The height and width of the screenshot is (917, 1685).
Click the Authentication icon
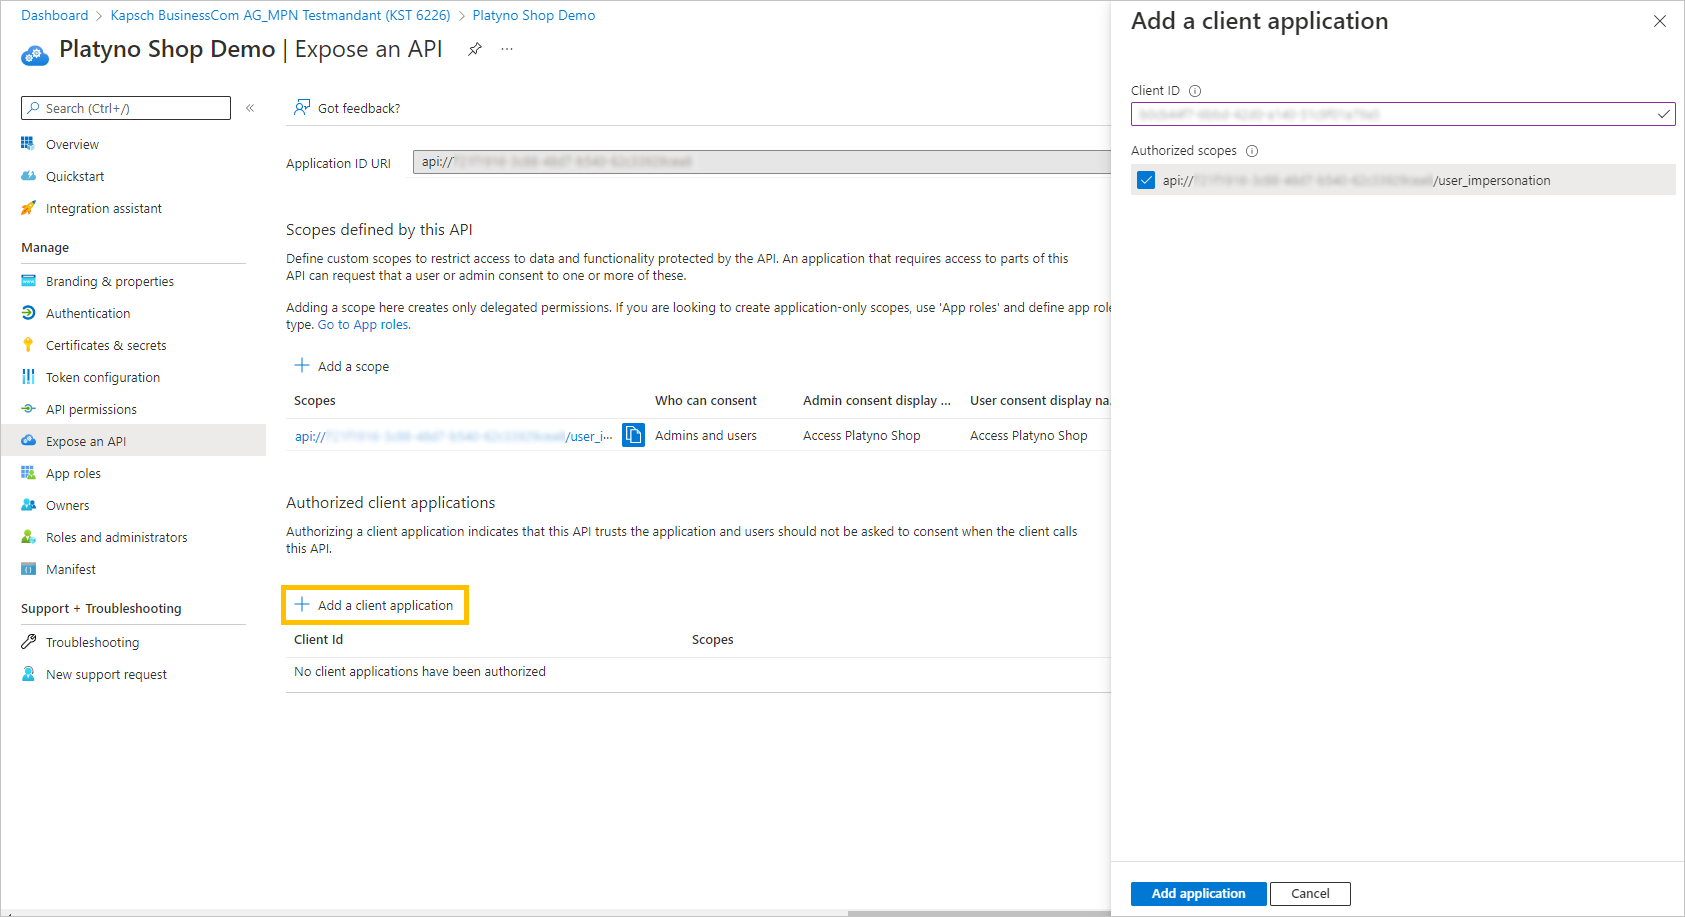(28, 313)
